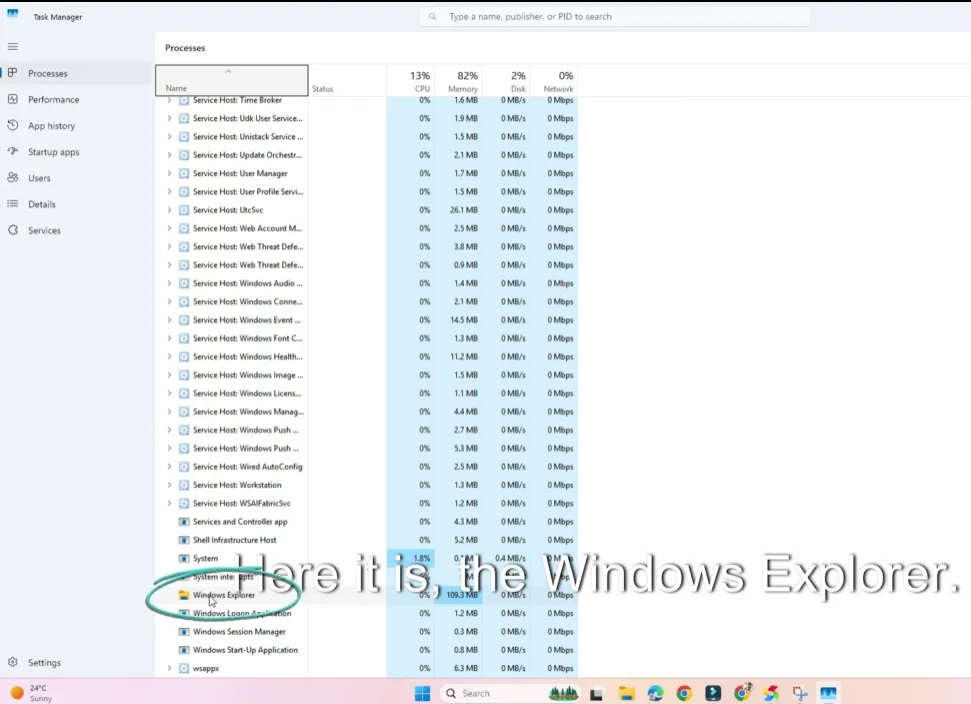
Task: Open the Windows Start menu
Action: (422, 693)
